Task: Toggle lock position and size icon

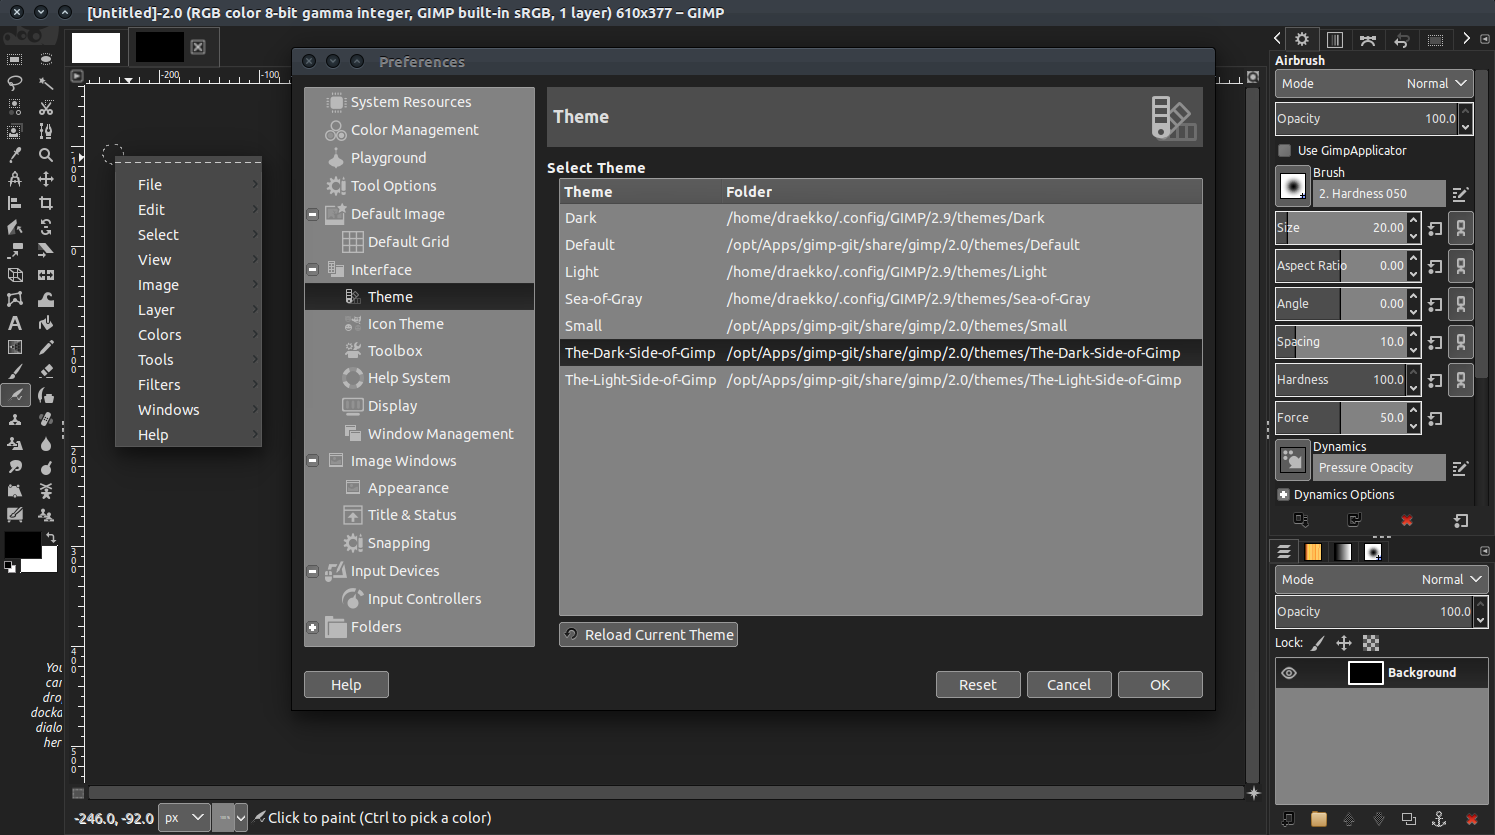Action: click(1344, 643)
